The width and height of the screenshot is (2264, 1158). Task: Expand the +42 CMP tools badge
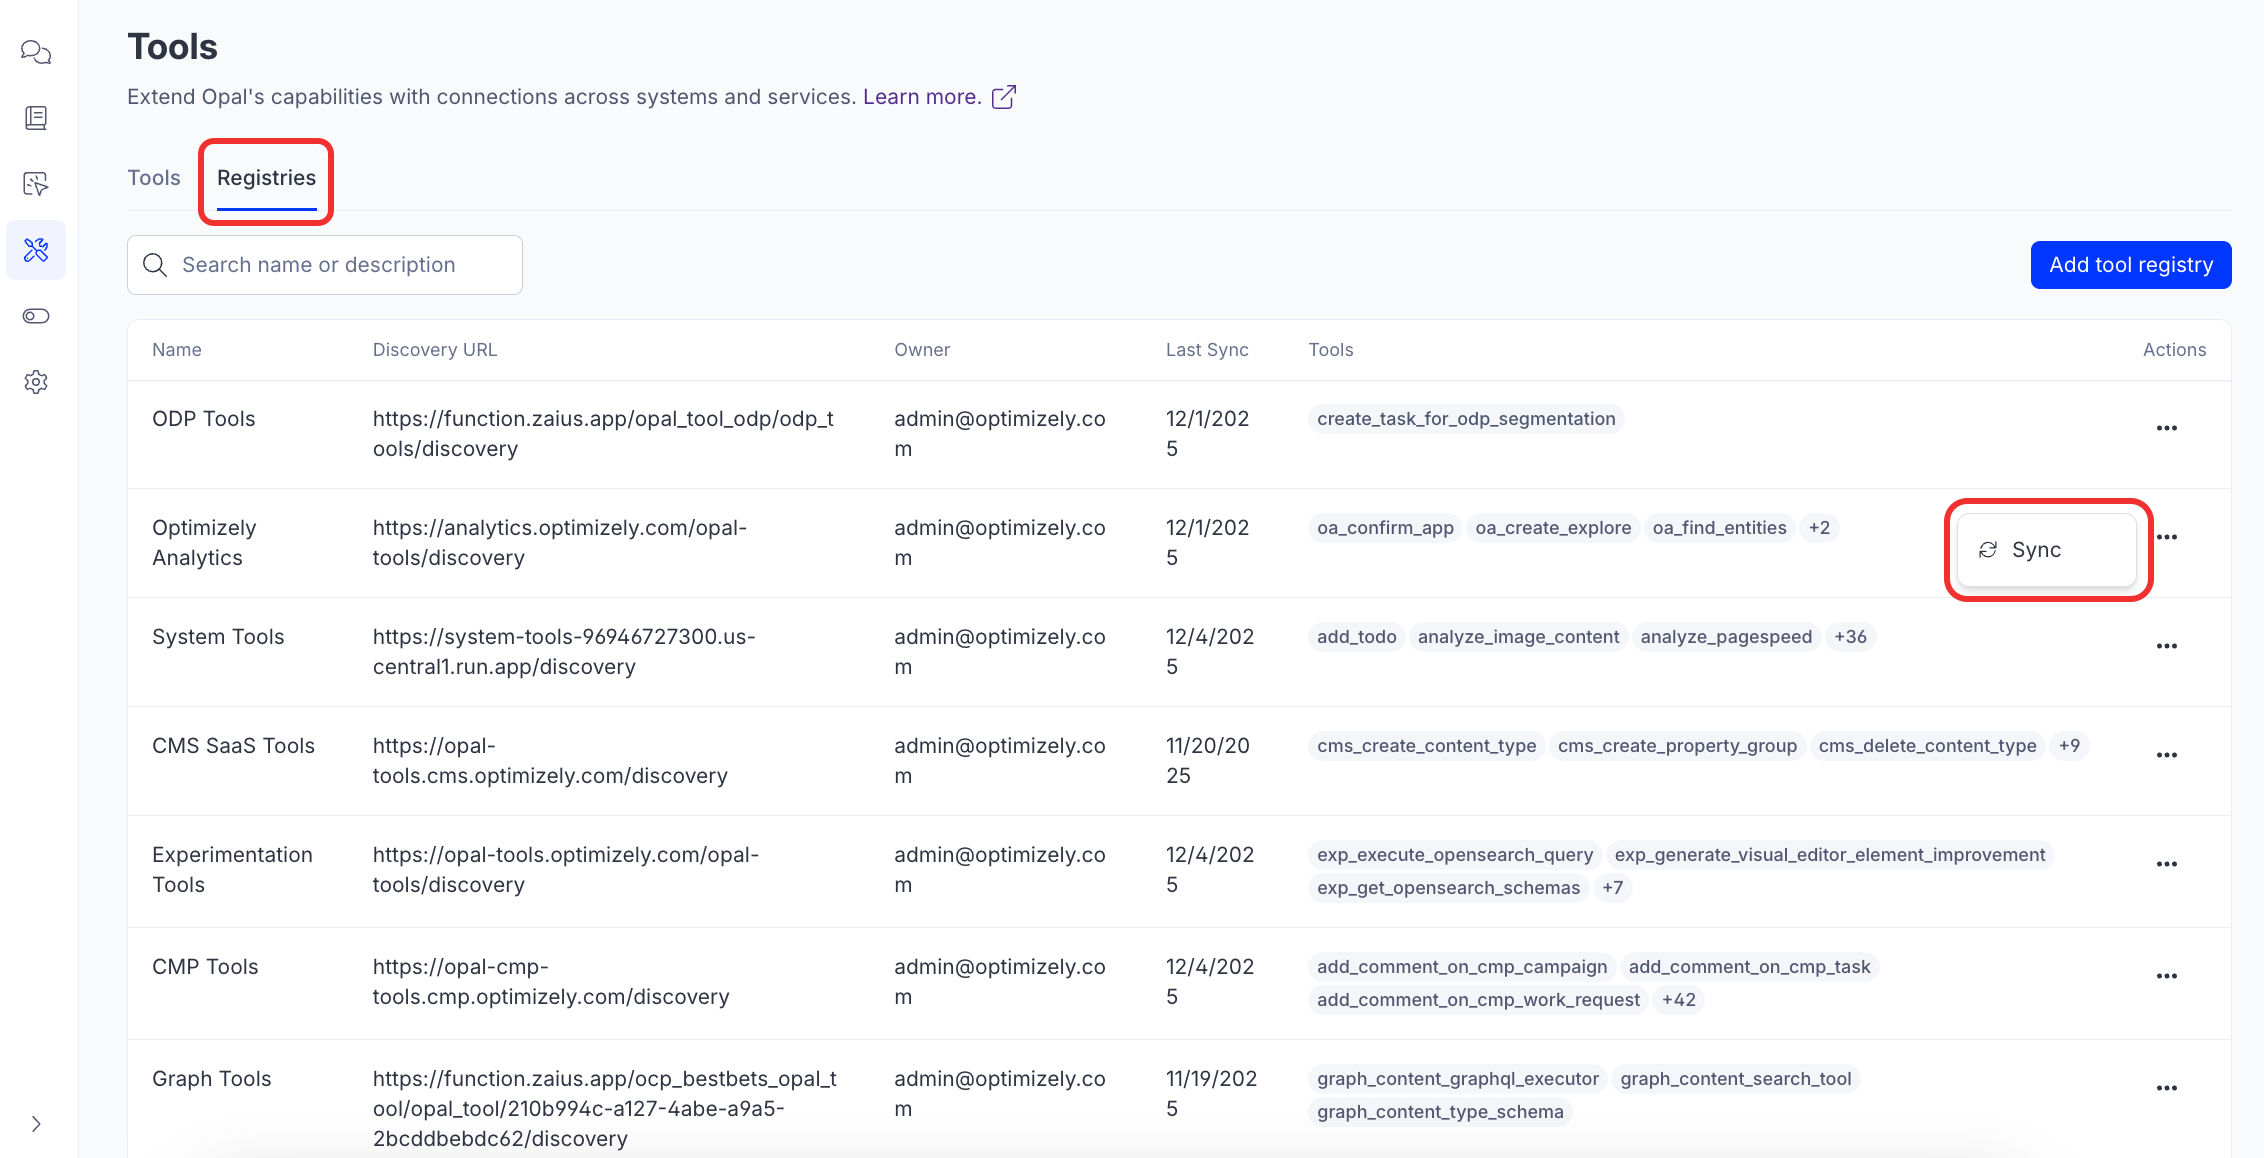[x=1678, y=1000]
